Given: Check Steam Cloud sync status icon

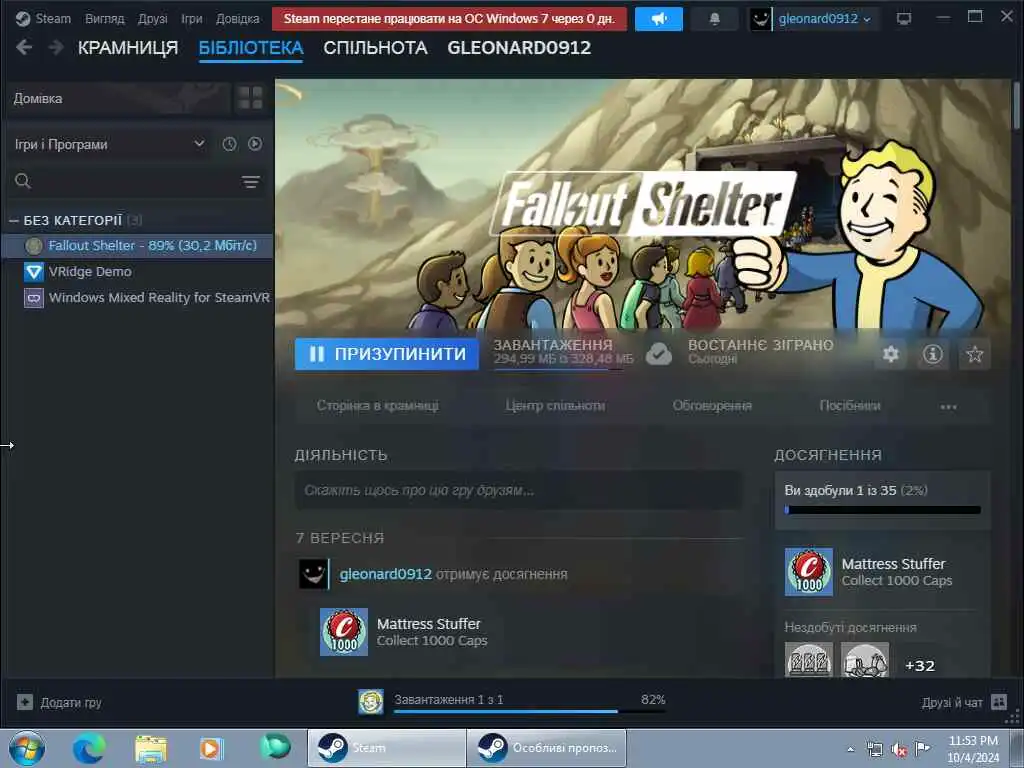Looking at the screenshot, I should click(659, 354).
